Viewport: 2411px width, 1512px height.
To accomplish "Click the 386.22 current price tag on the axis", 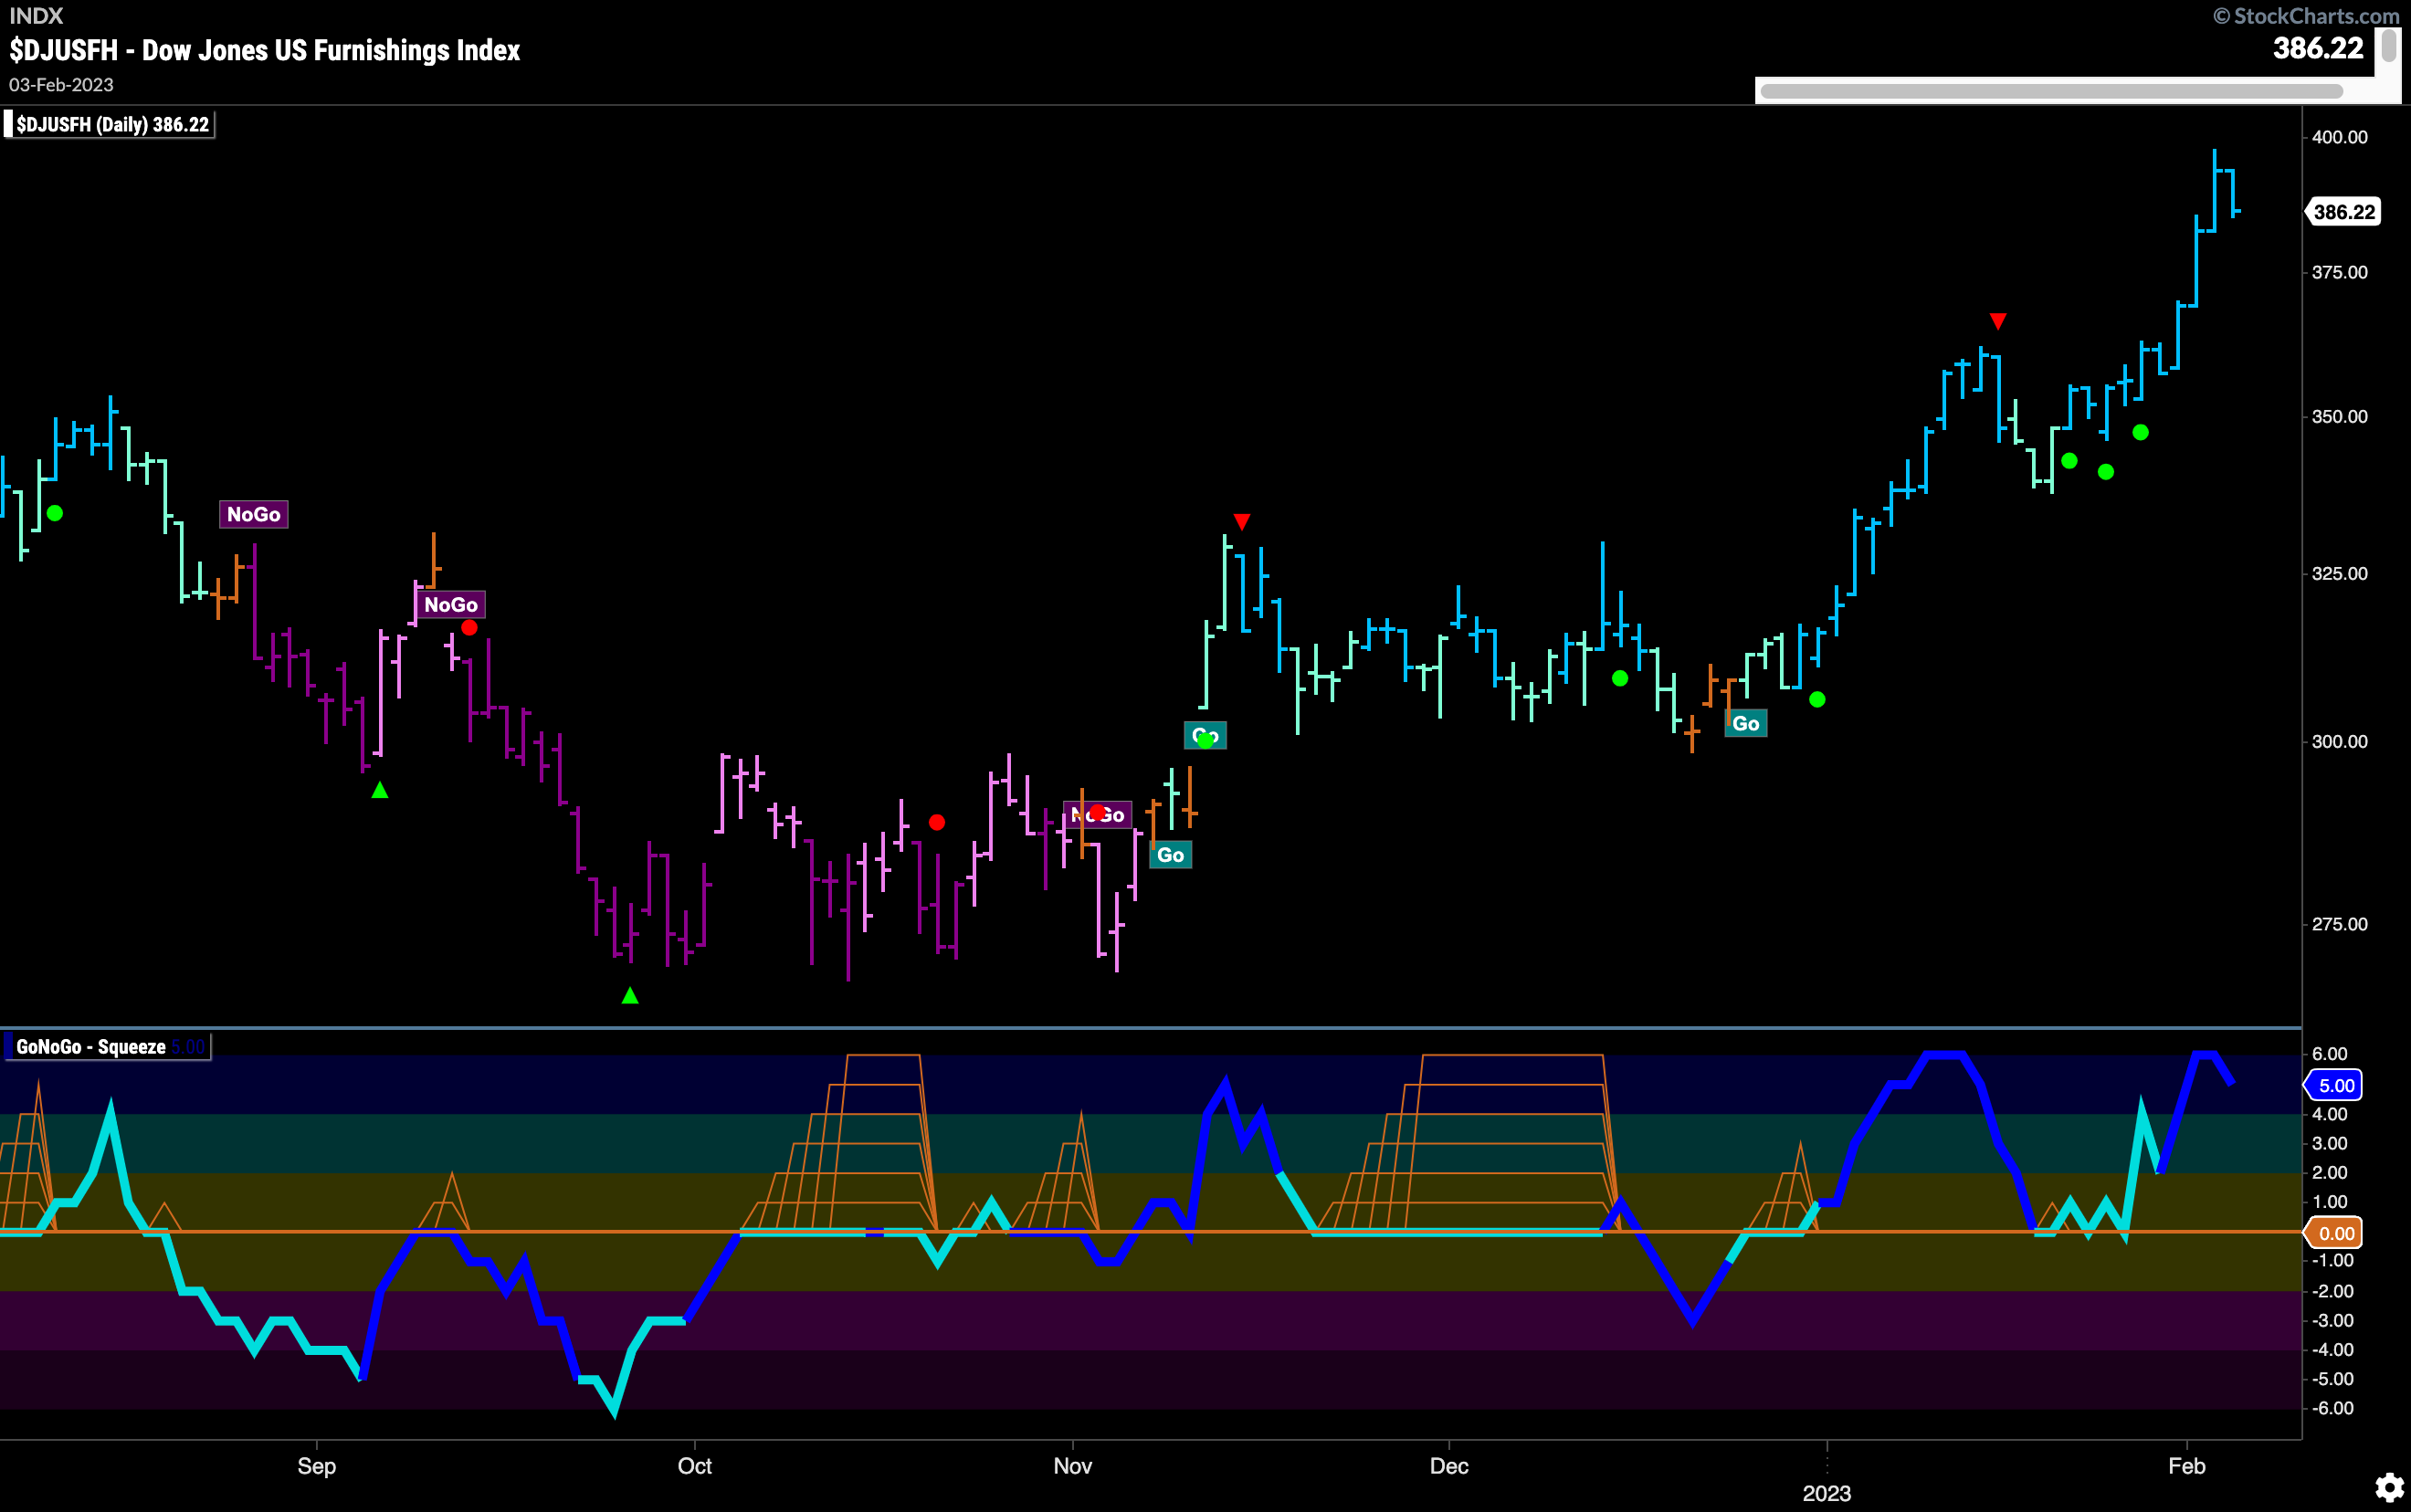I will 2343,212.
